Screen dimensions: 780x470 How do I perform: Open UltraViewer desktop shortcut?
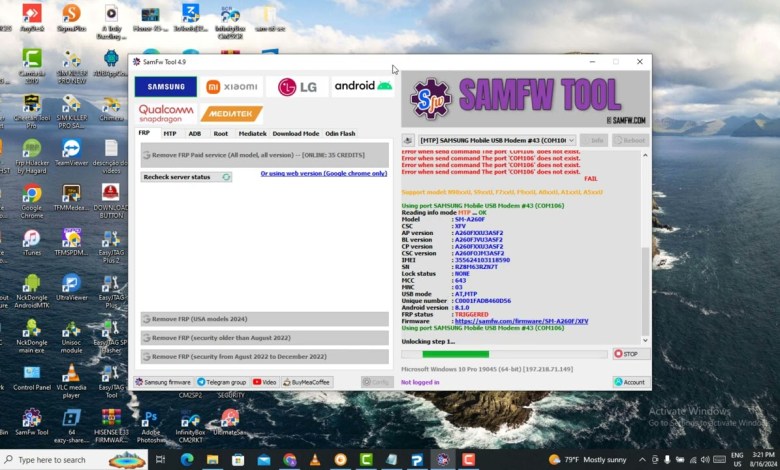point(72,287)
